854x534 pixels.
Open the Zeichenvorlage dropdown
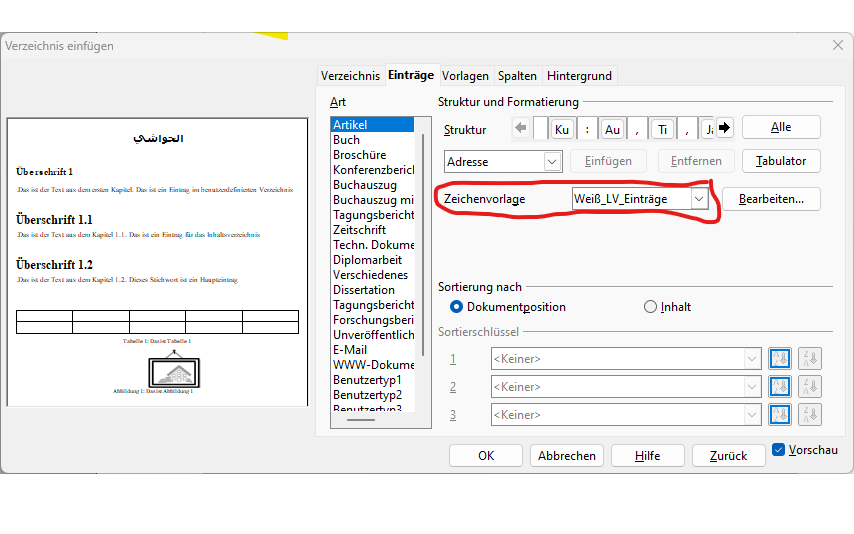699,199
